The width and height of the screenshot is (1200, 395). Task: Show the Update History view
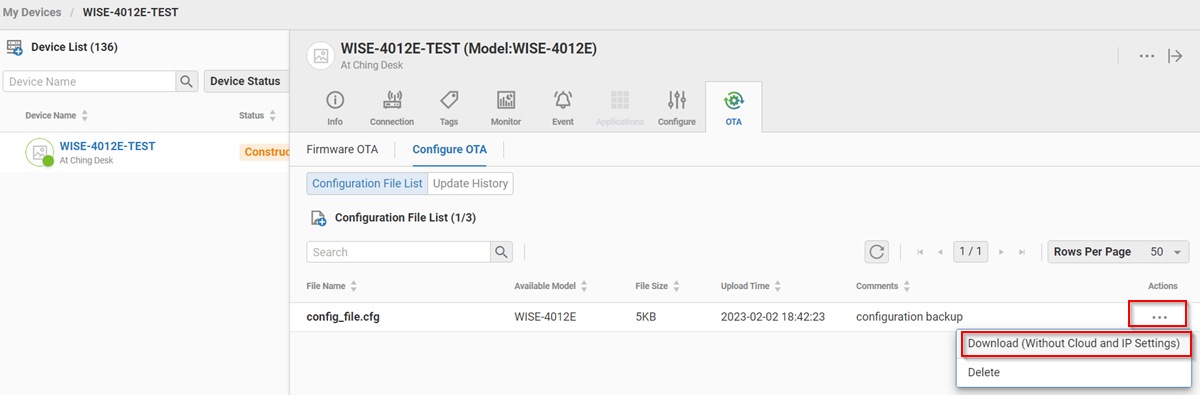tap(471, 183)
